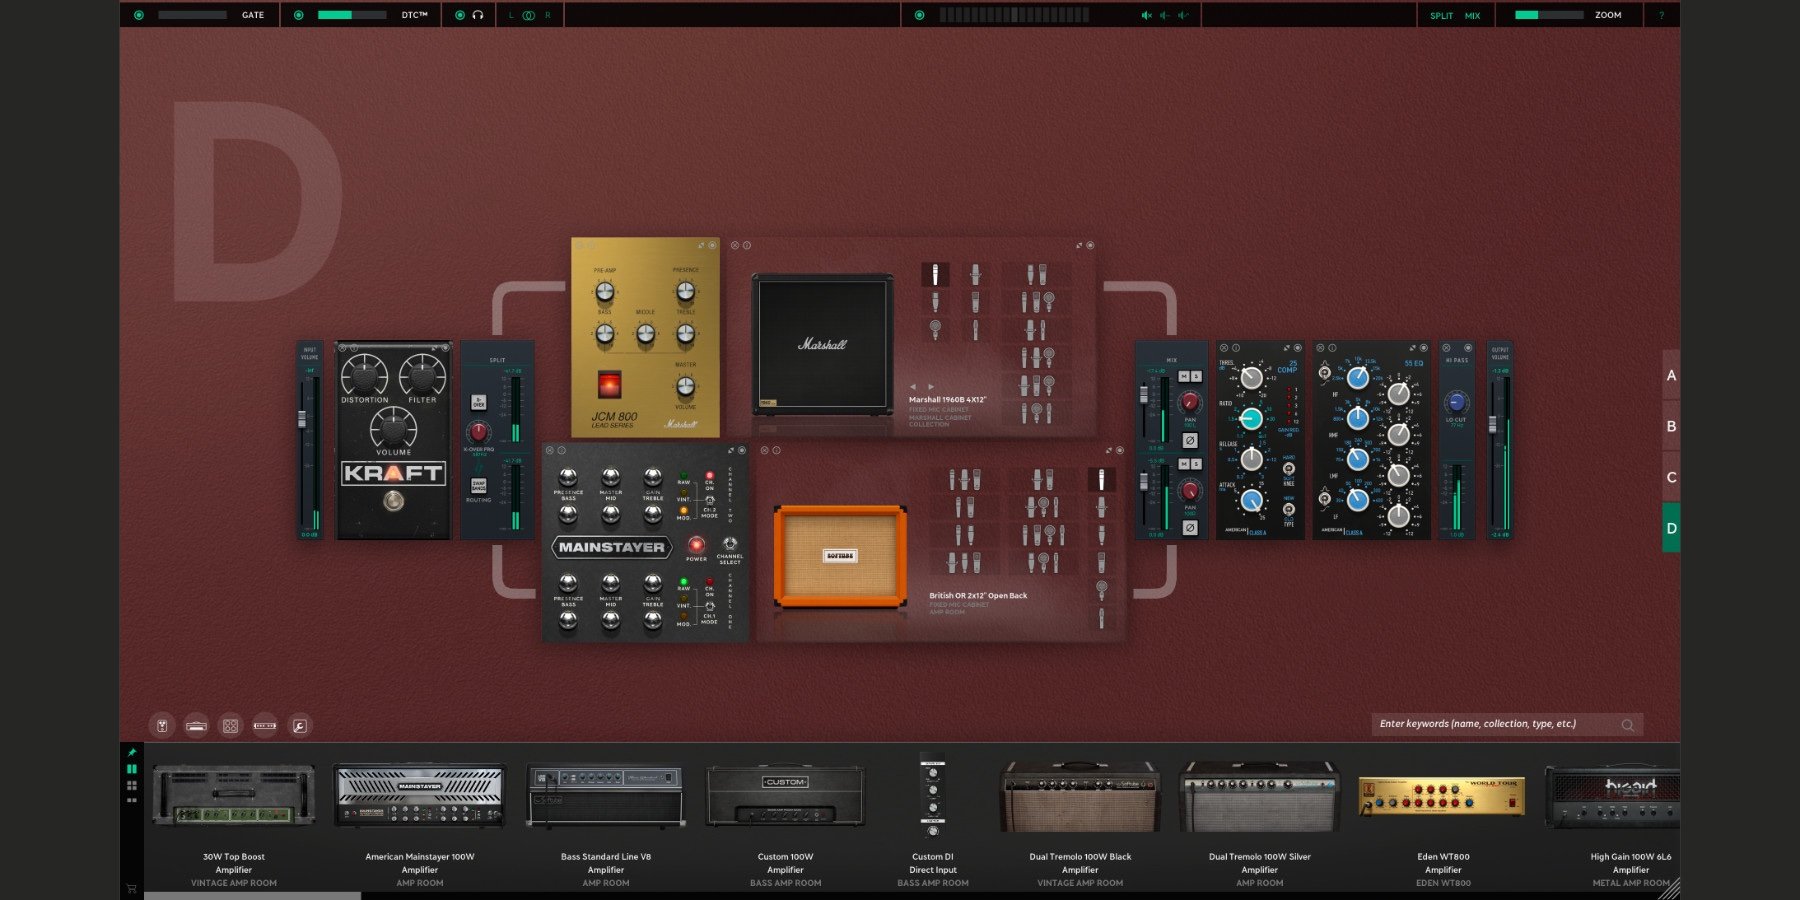Click the headphones monitor icon

click(478, 15)
